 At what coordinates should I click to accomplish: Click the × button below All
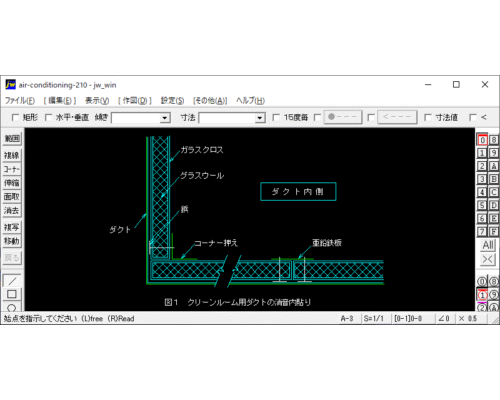(x=488, y=259)
